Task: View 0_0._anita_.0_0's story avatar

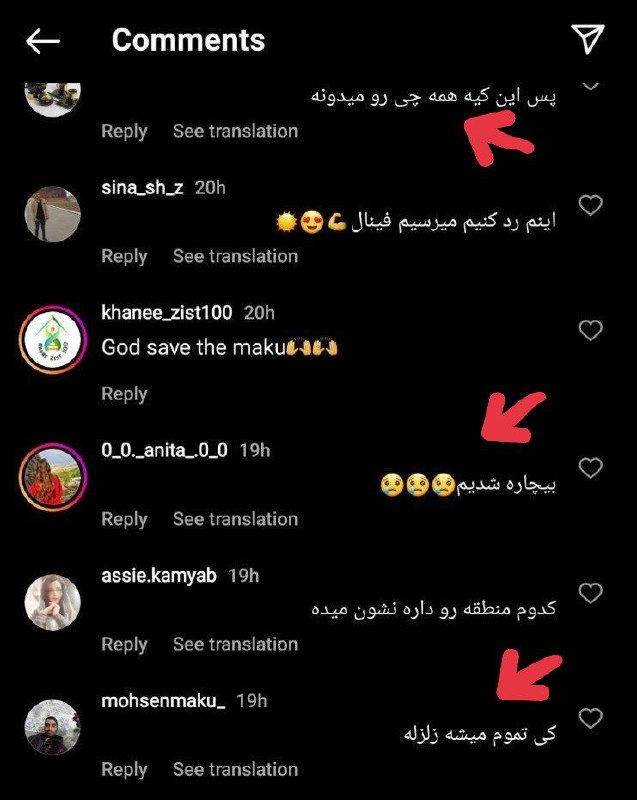Action: click(53, 478)
